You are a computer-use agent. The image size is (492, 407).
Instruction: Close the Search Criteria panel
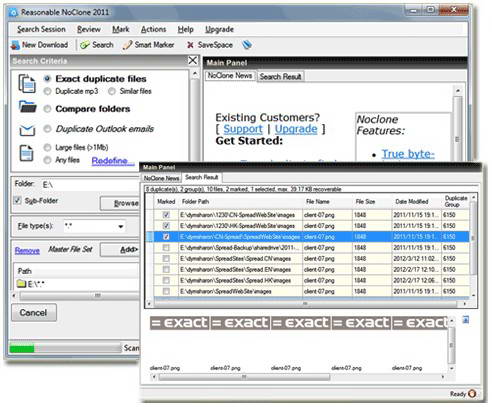click(x=193, y=60)
